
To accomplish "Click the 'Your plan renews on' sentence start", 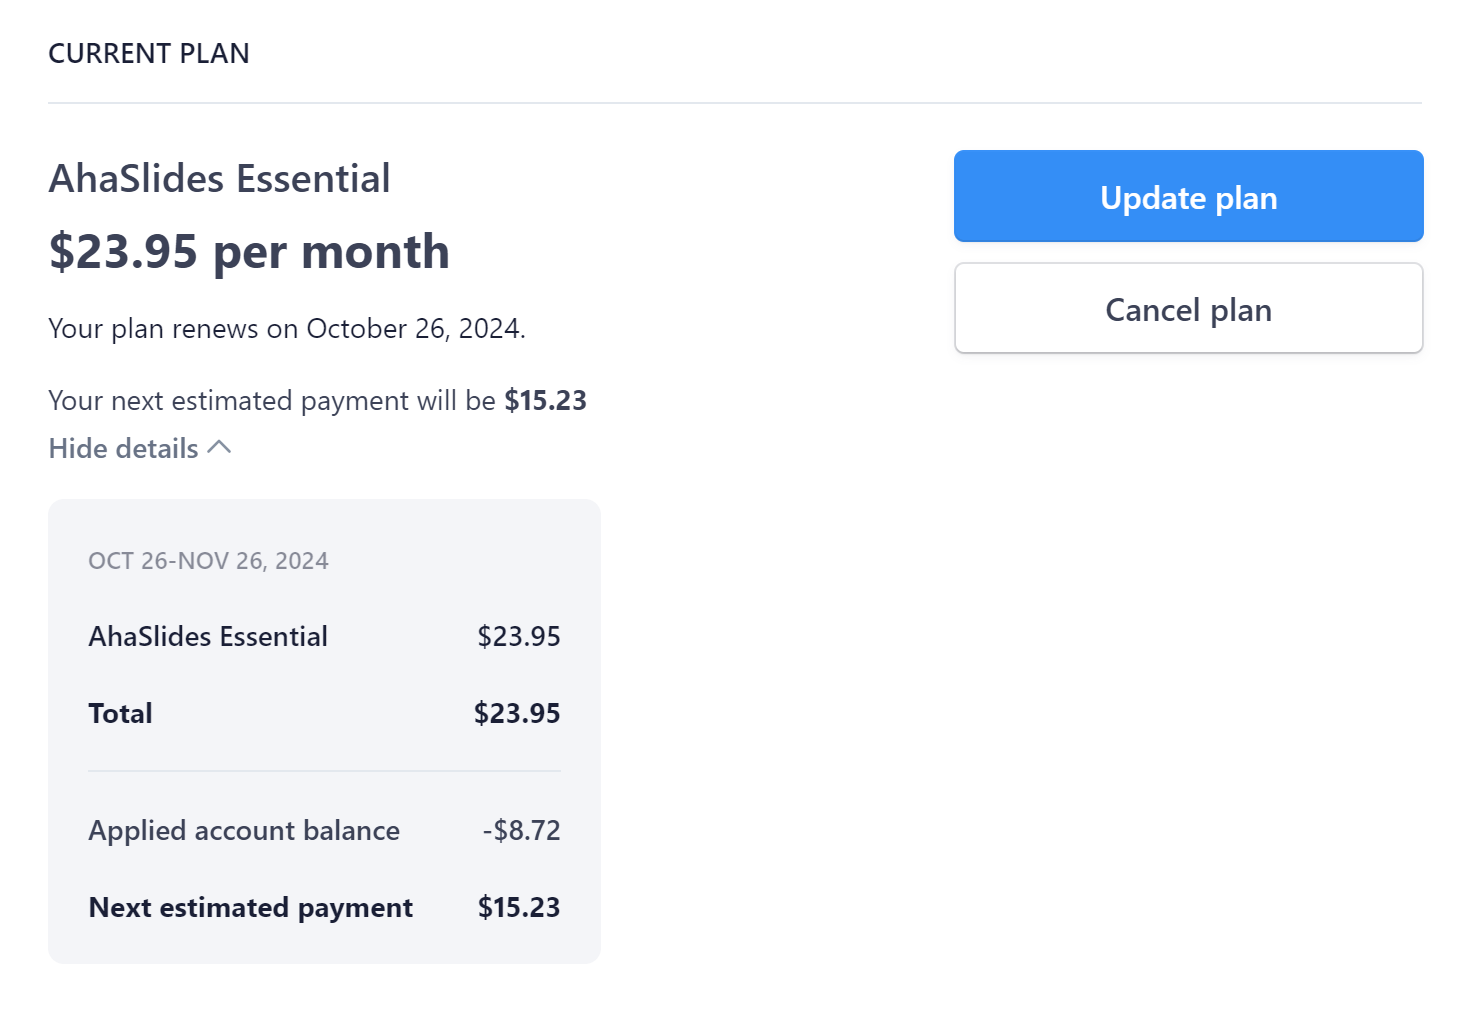I will pyautogui.click(x=173, y=329).
